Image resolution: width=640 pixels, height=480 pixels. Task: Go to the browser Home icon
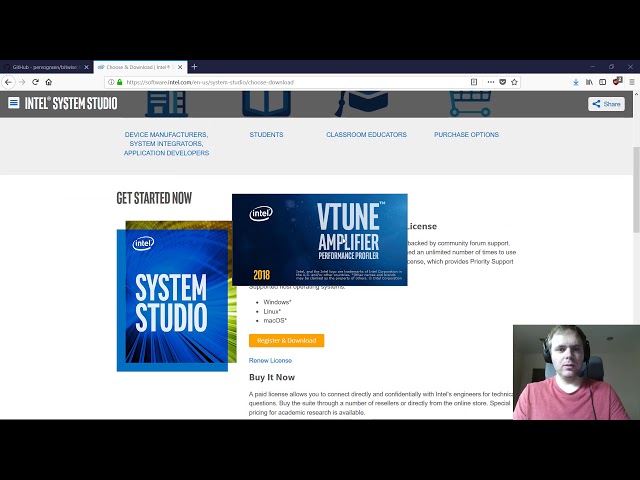click(x=49, y=82)
